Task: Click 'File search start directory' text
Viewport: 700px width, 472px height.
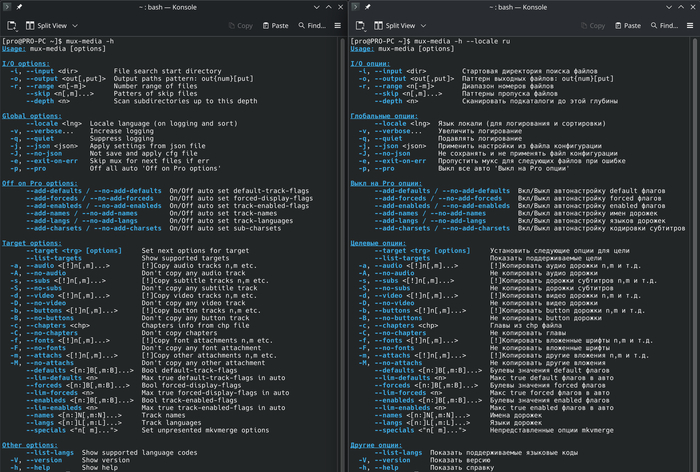Action: tap(167, 71)
